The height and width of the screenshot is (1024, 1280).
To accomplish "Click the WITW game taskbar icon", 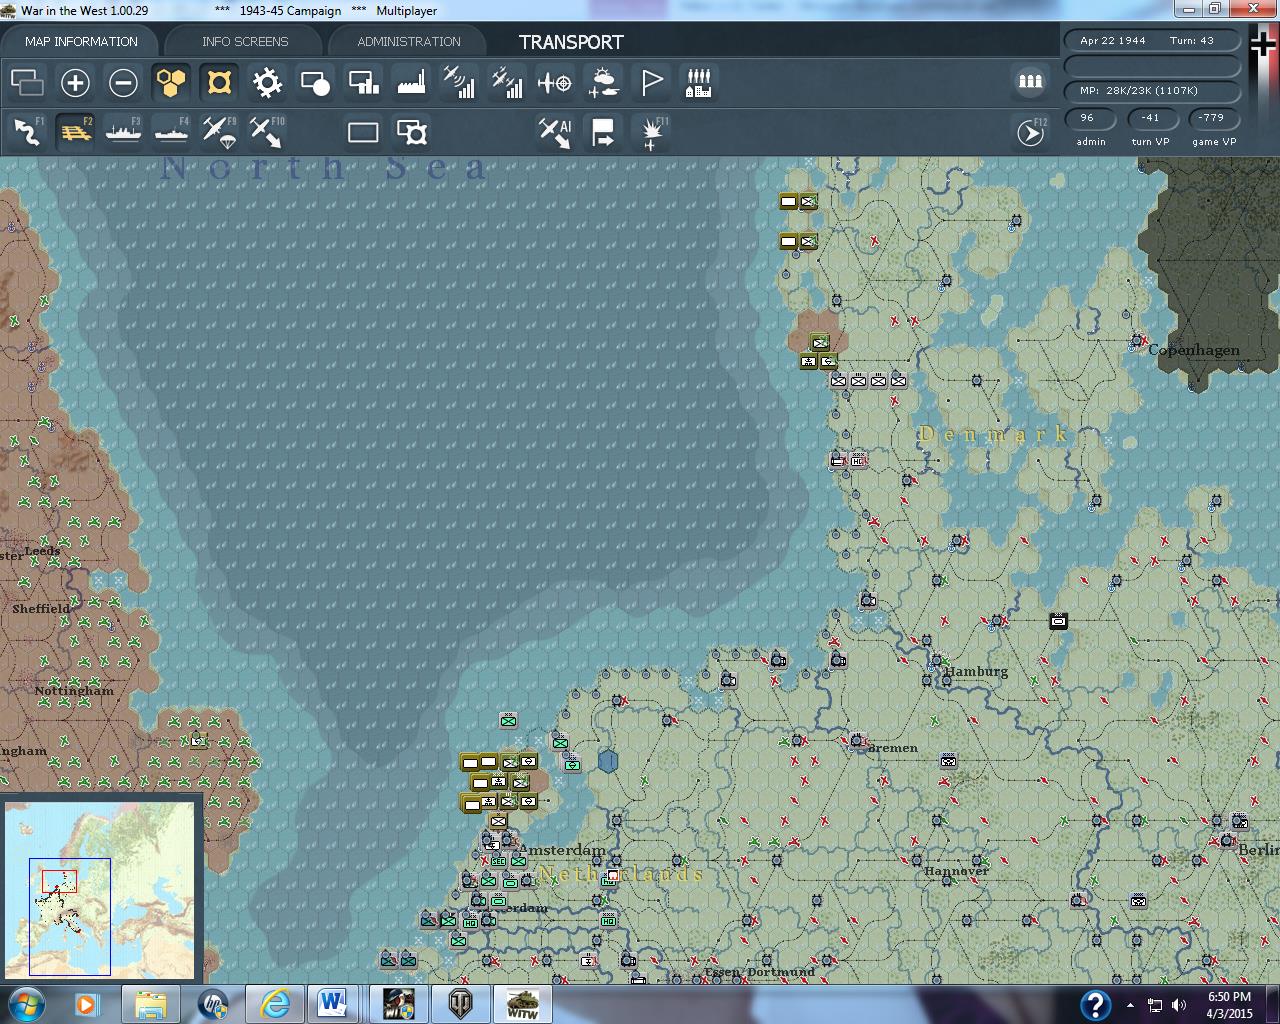I will coord(522,1004).
